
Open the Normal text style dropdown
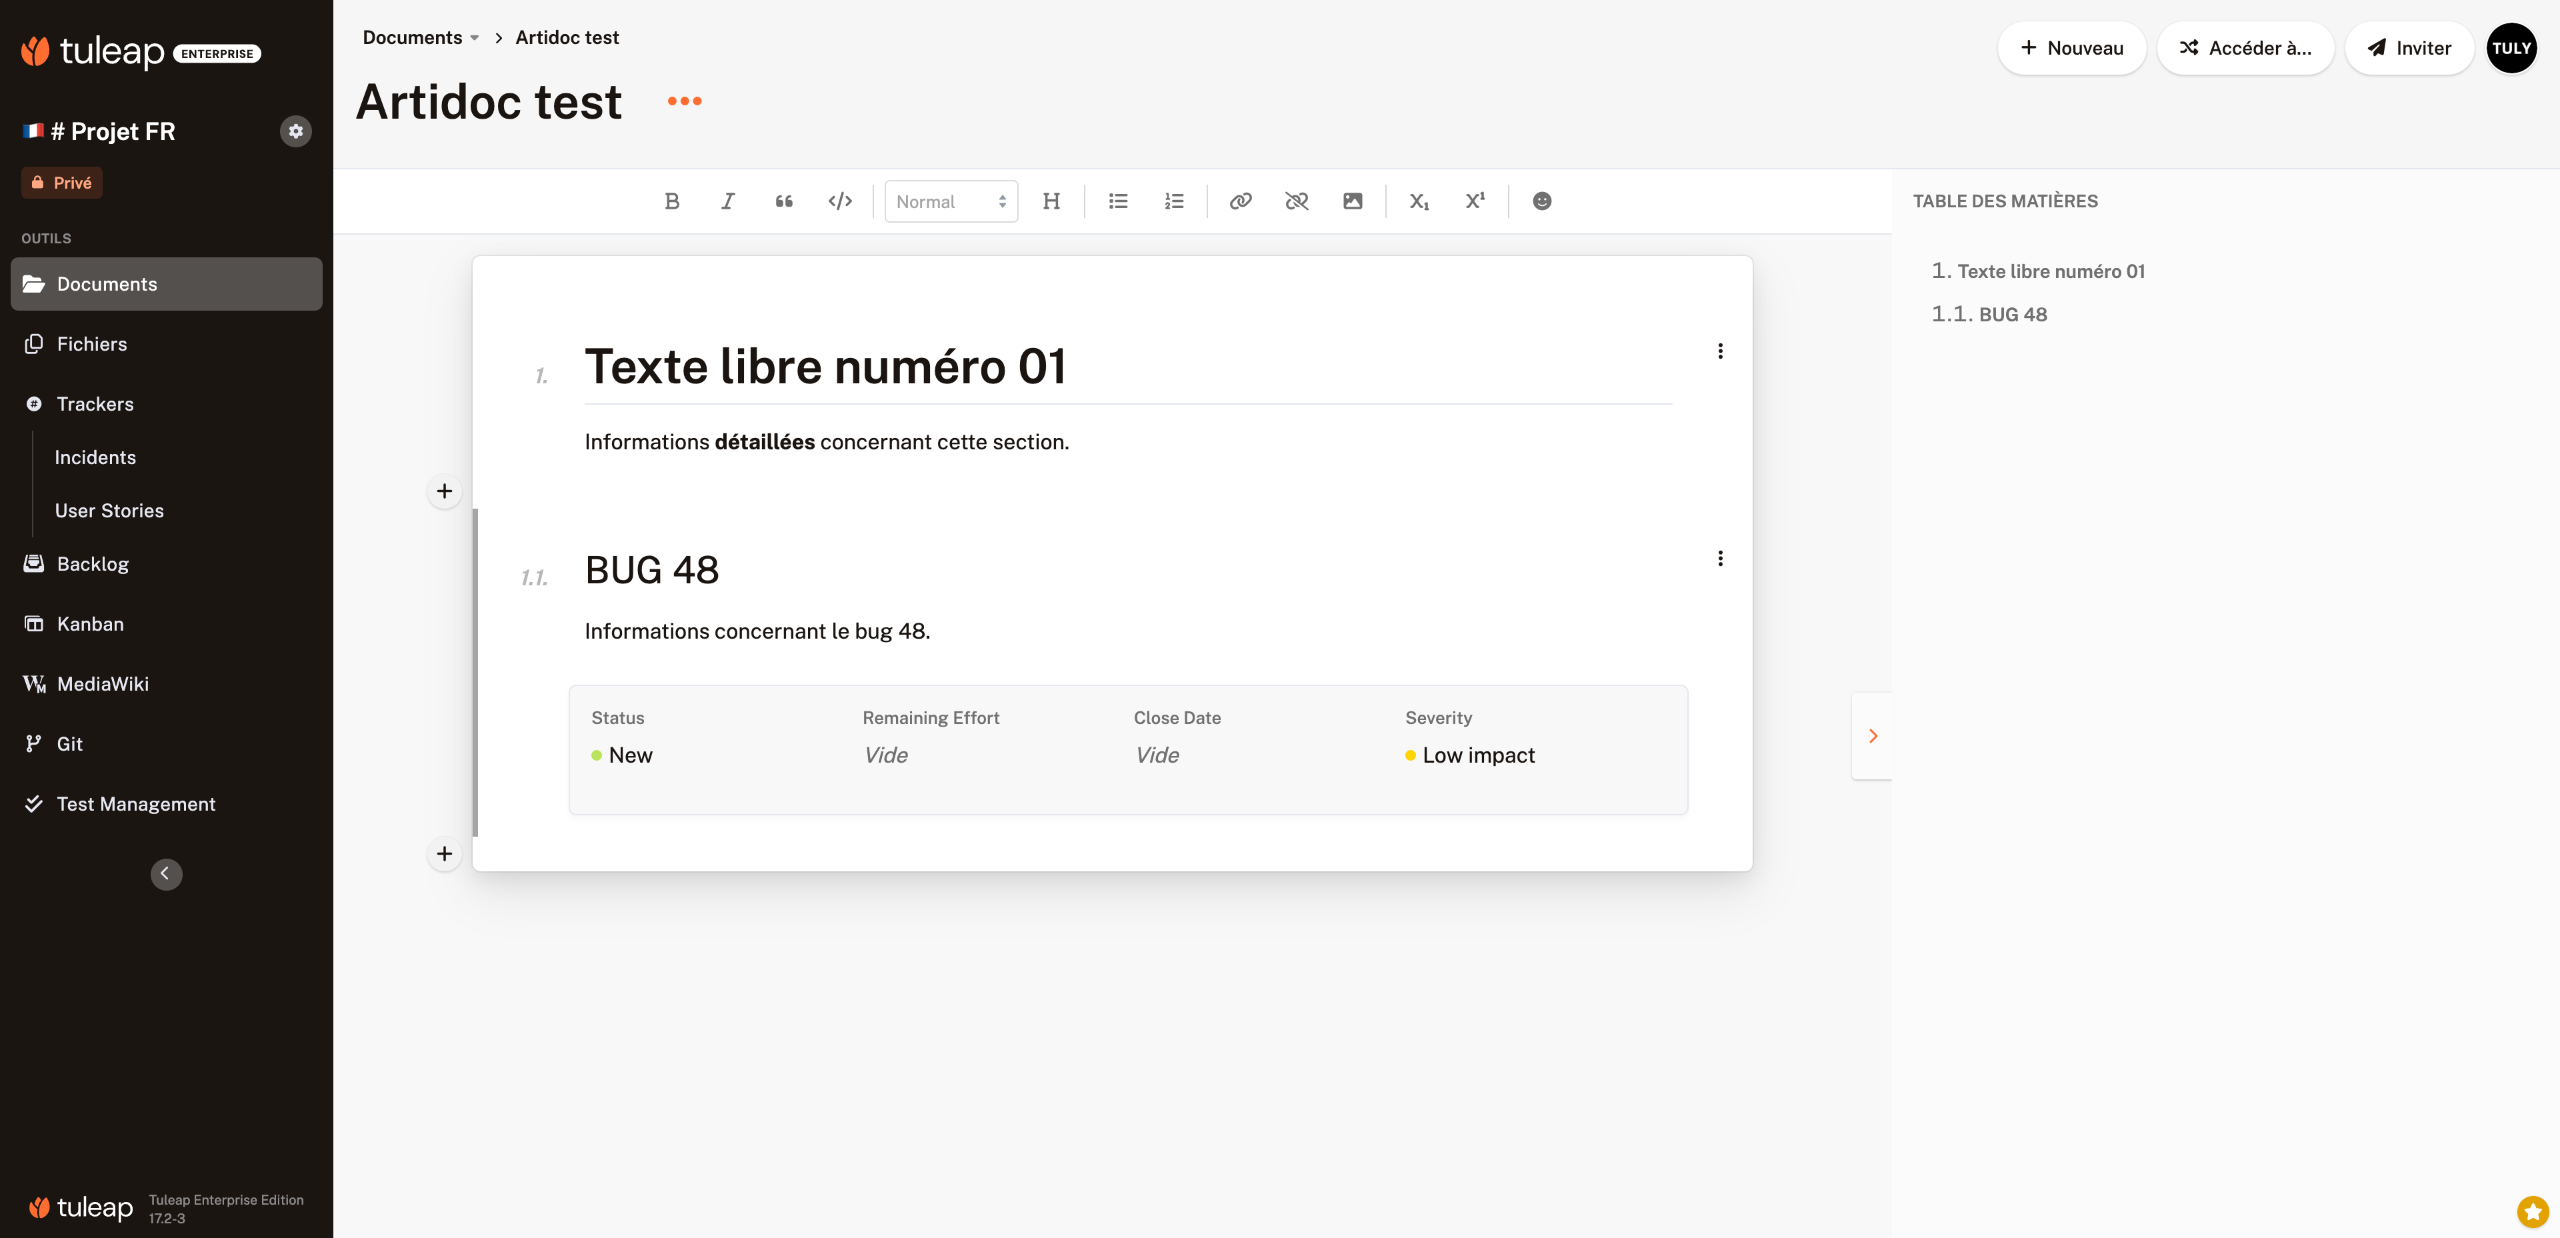point(950,201)
